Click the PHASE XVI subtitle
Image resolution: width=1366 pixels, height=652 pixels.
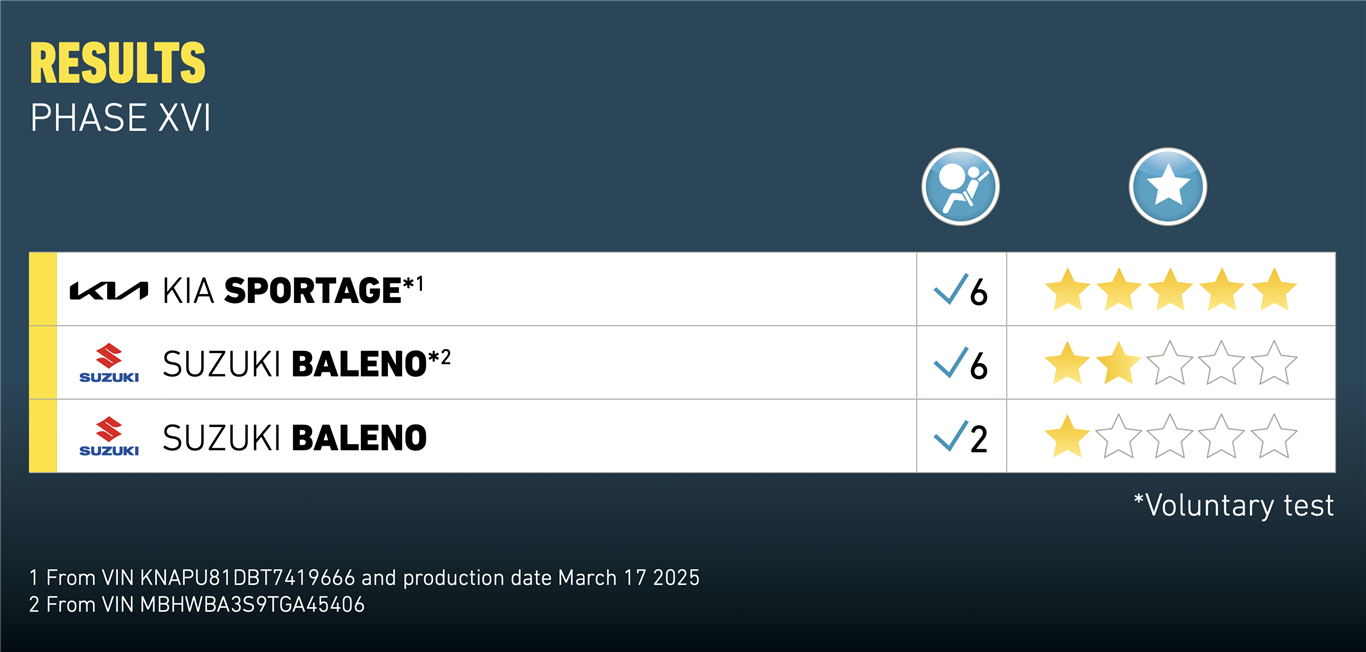[120, 118]
